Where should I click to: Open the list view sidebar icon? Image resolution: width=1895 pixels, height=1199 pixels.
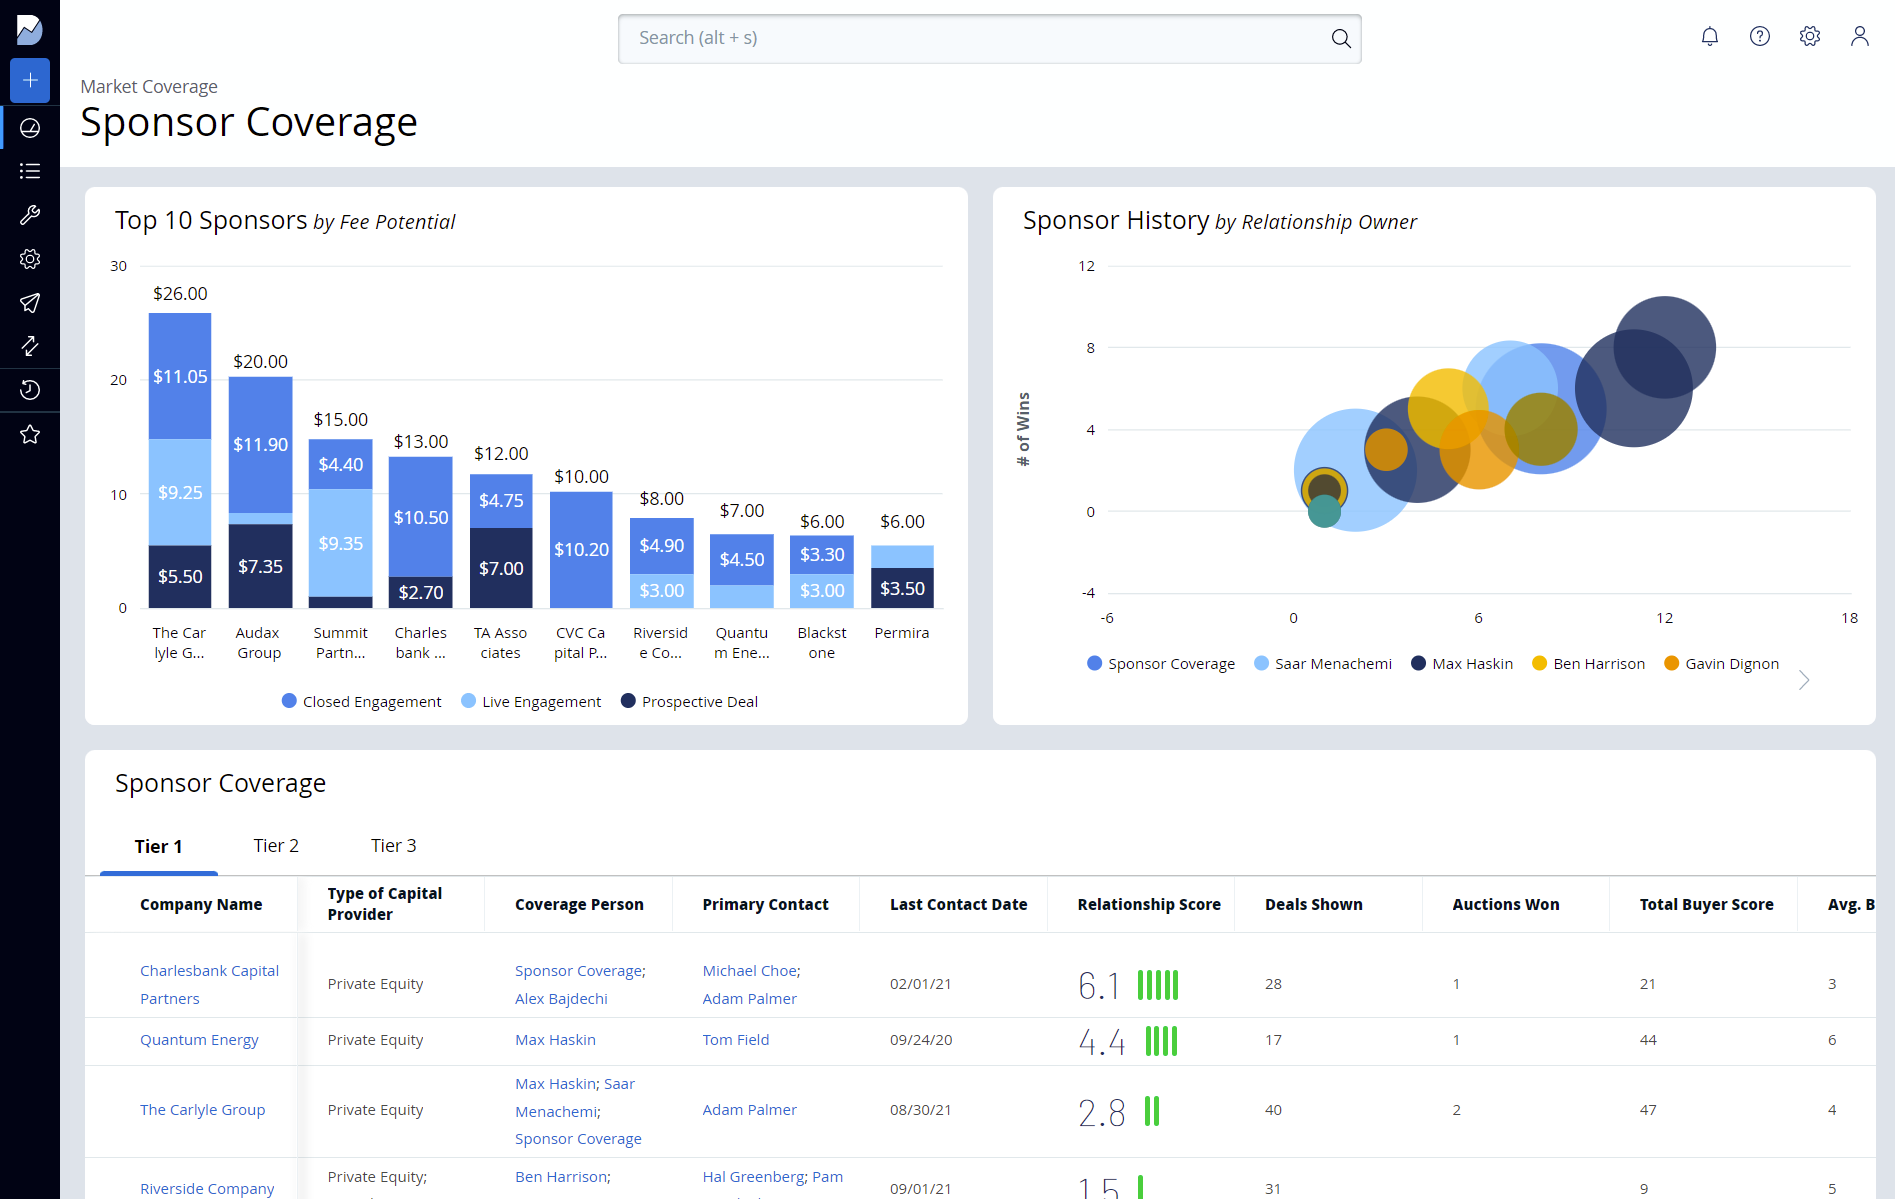pos(30,171)
